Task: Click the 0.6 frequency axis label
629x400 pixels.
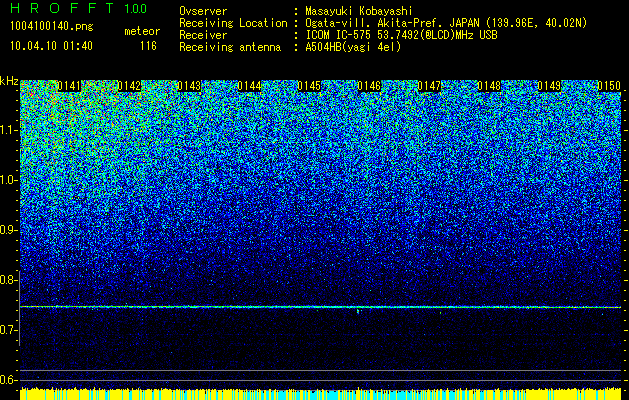Action: (9, 380)
